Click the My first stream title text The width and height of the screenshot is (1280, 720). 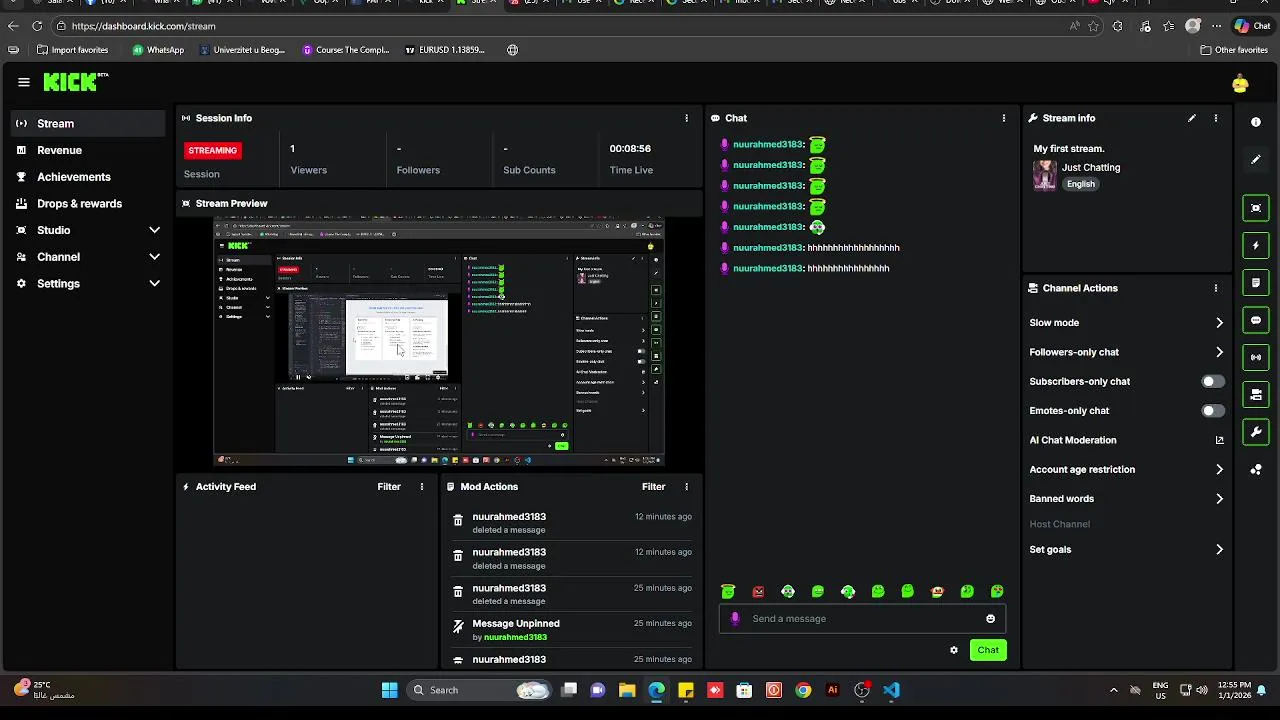point(1069,149)
